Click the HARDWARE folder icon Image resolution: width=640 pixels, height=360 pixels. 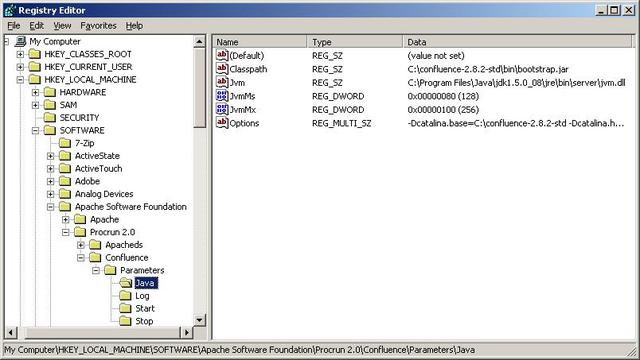50,92
